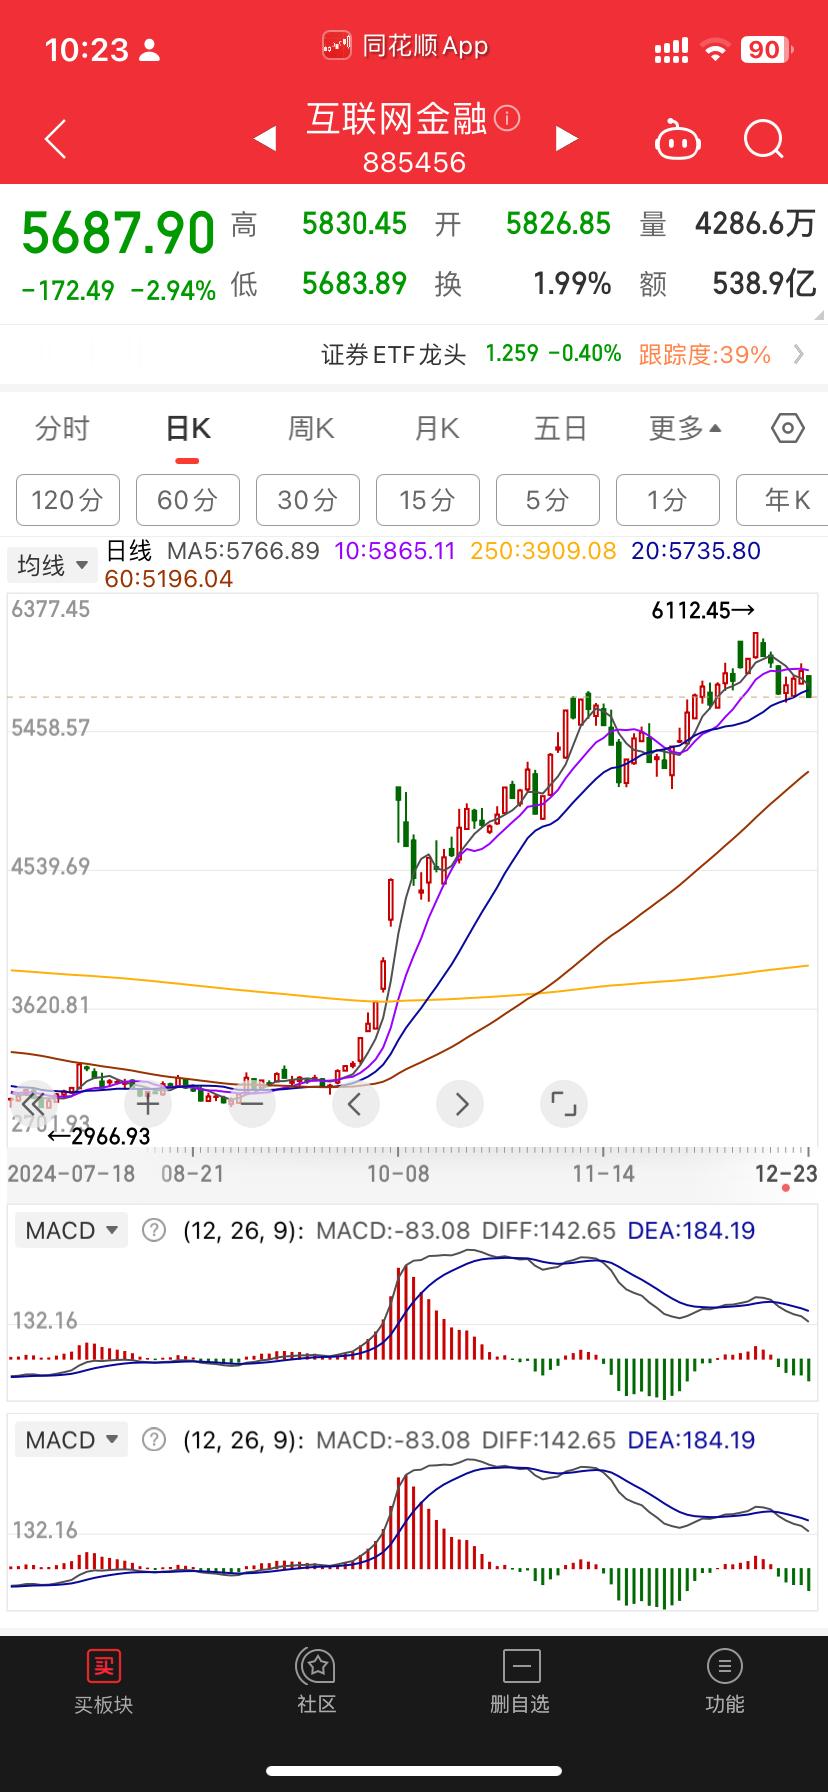Viewport: 828px width, 1792px height.
Task: Tap 跟踪度:39% text
Action: 705,354
